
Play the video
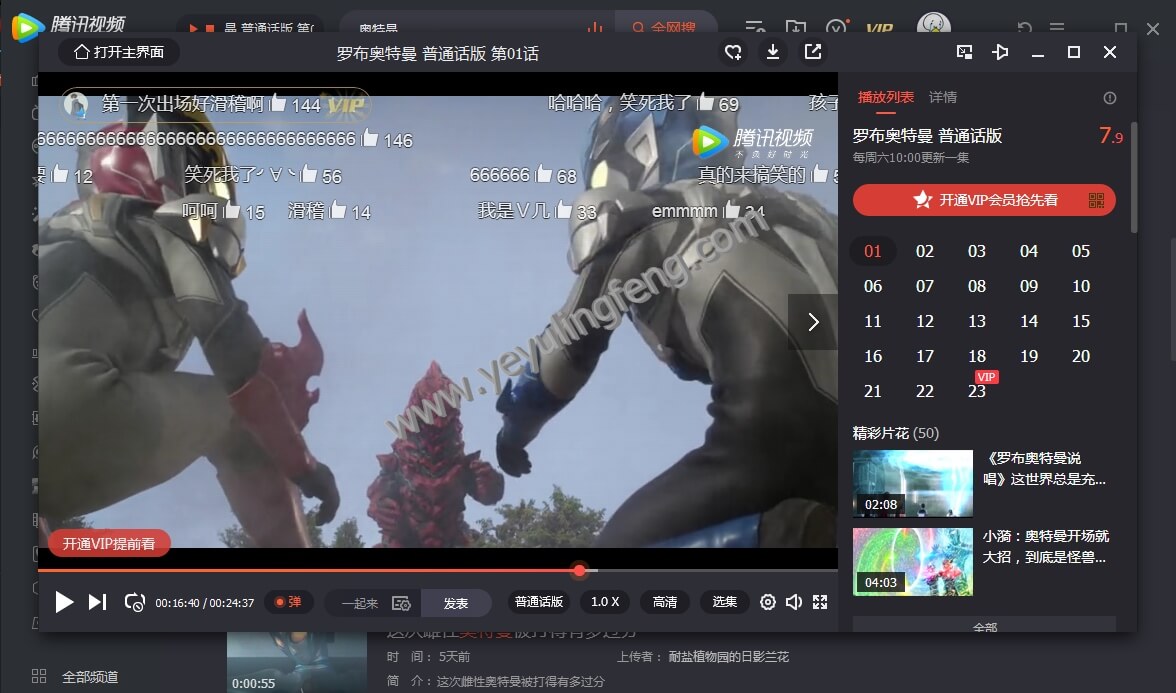click(x=64, y=602)
